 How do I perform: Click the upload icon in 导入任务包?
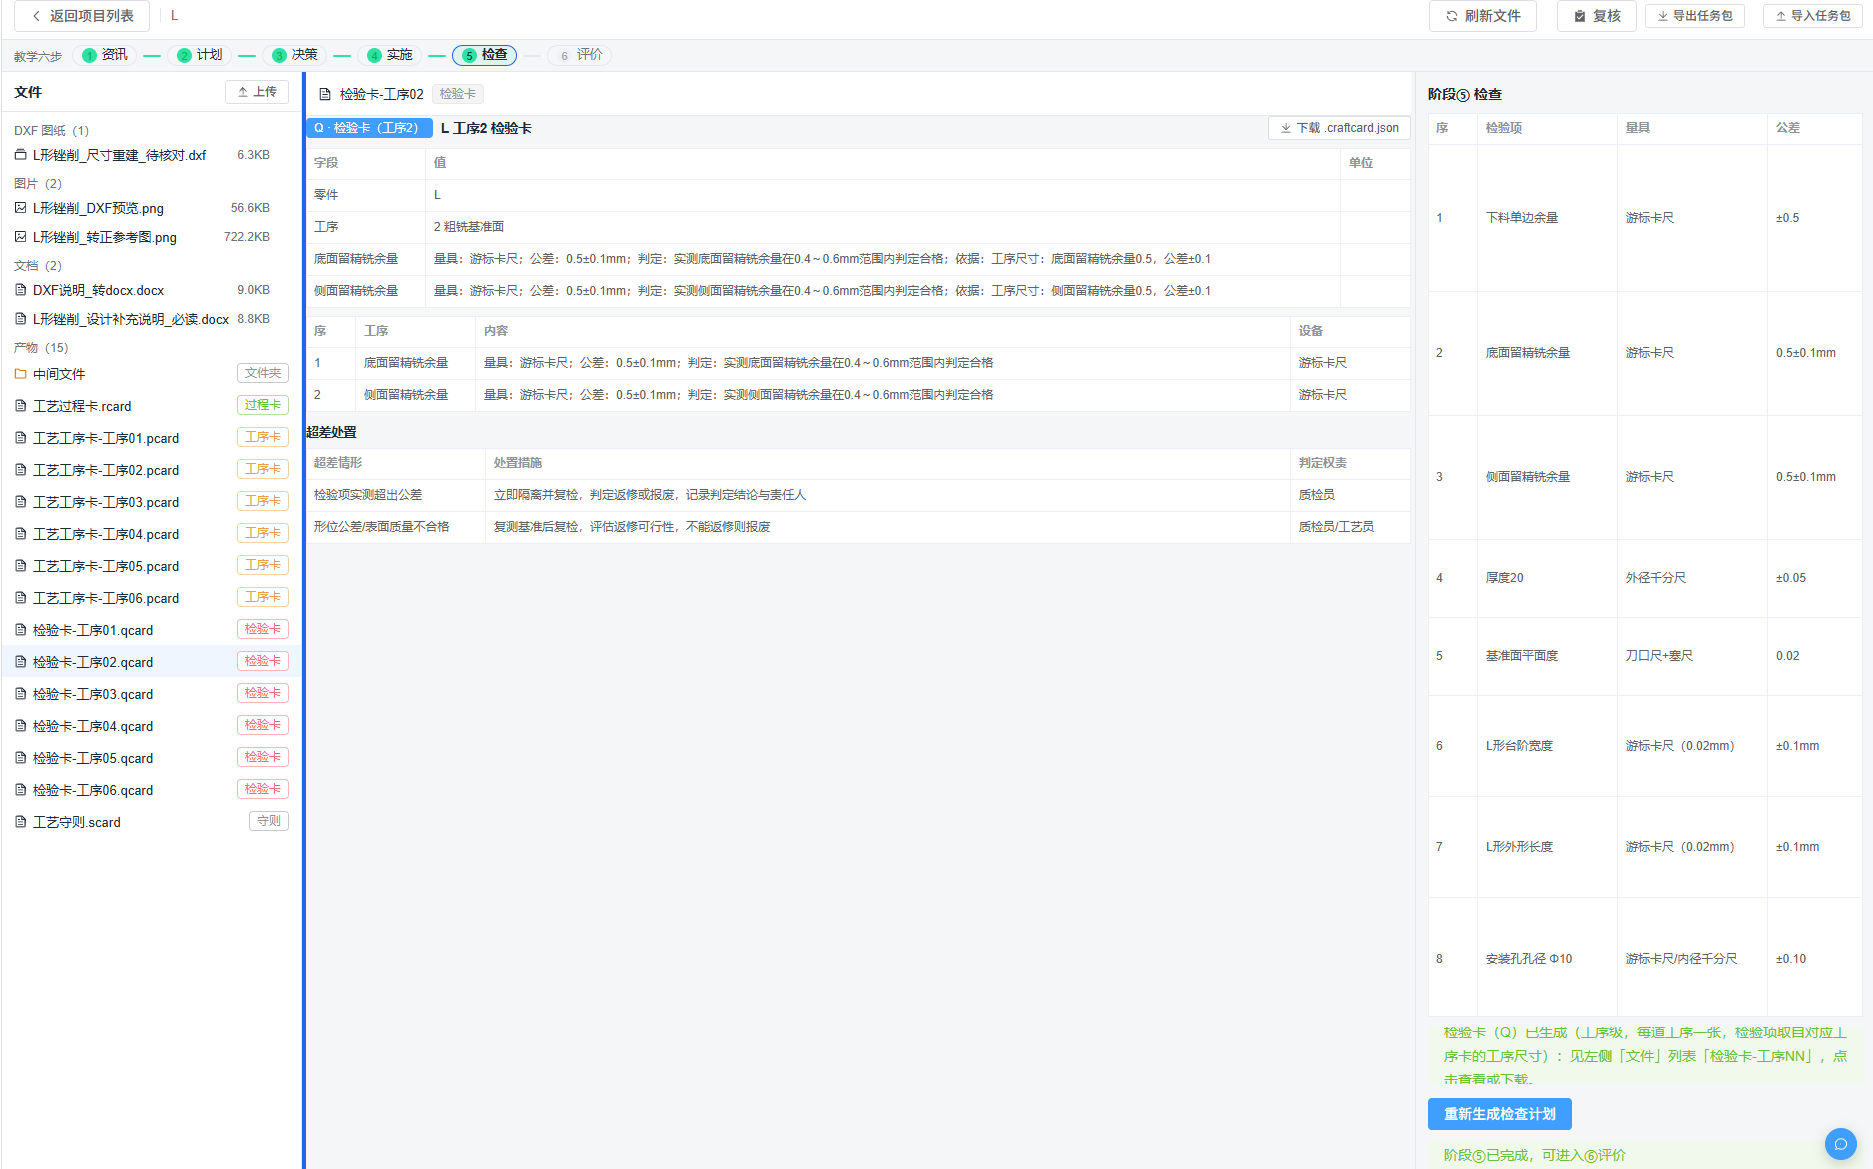(x=1781, y=16)
